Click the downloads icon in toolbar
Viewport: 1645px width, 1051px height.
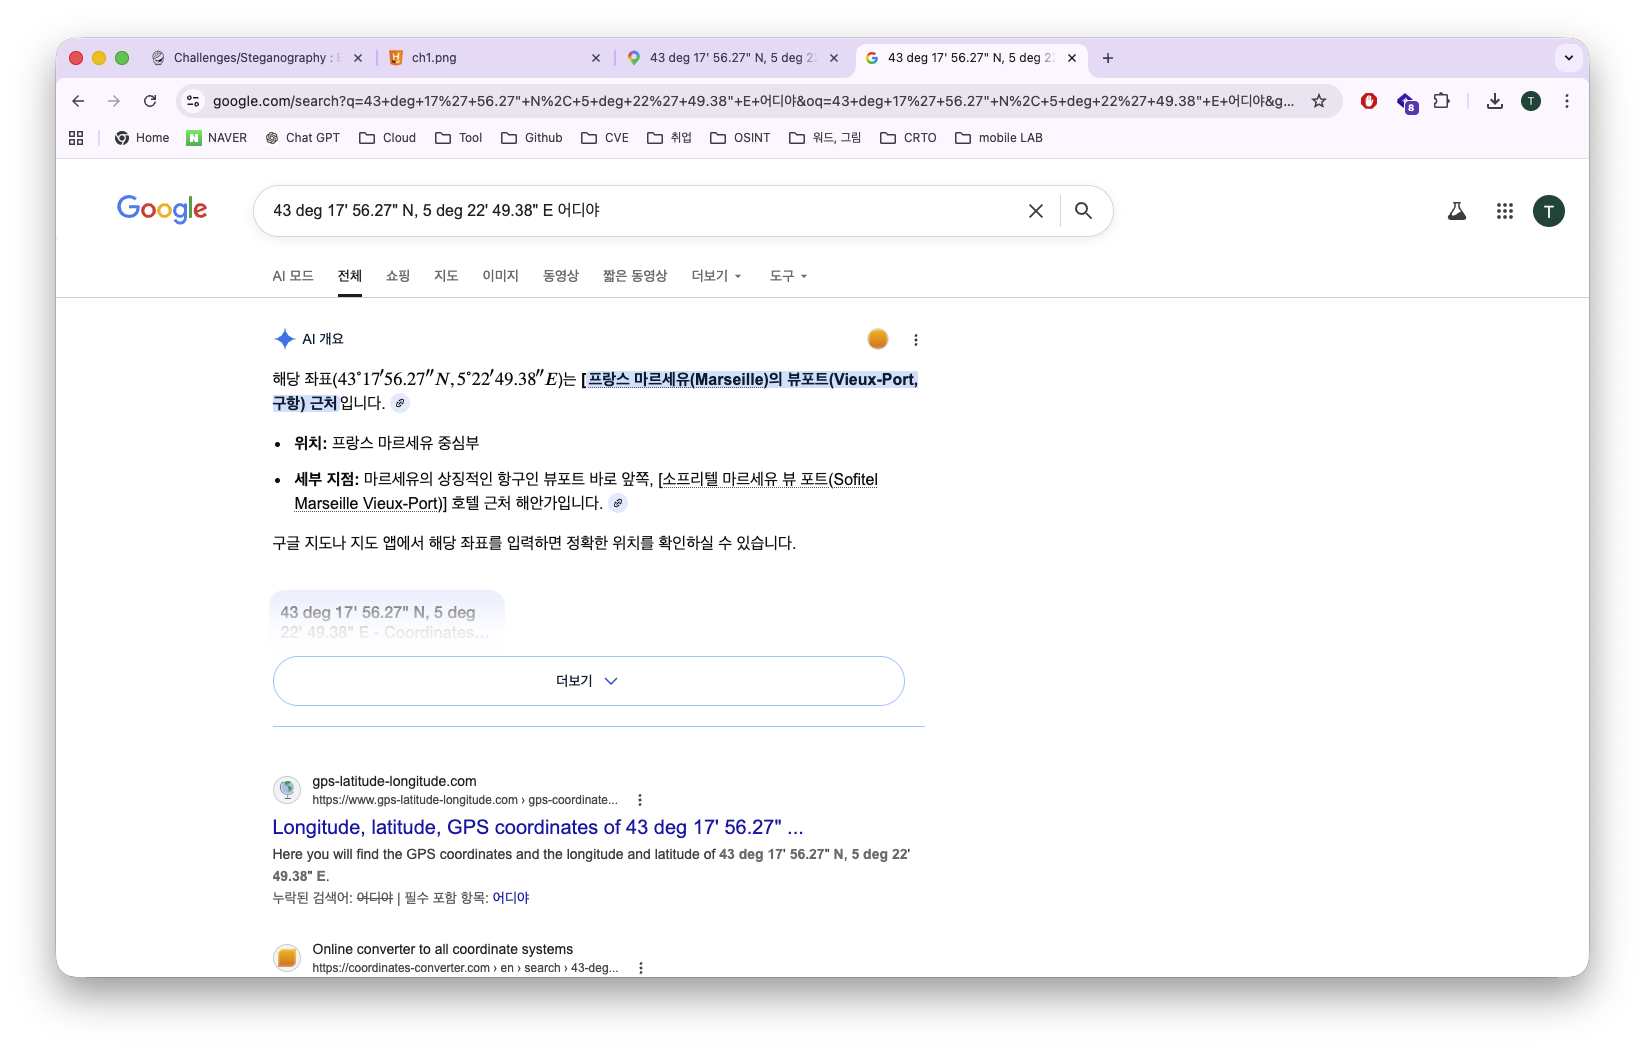[x=1495, y=101]
